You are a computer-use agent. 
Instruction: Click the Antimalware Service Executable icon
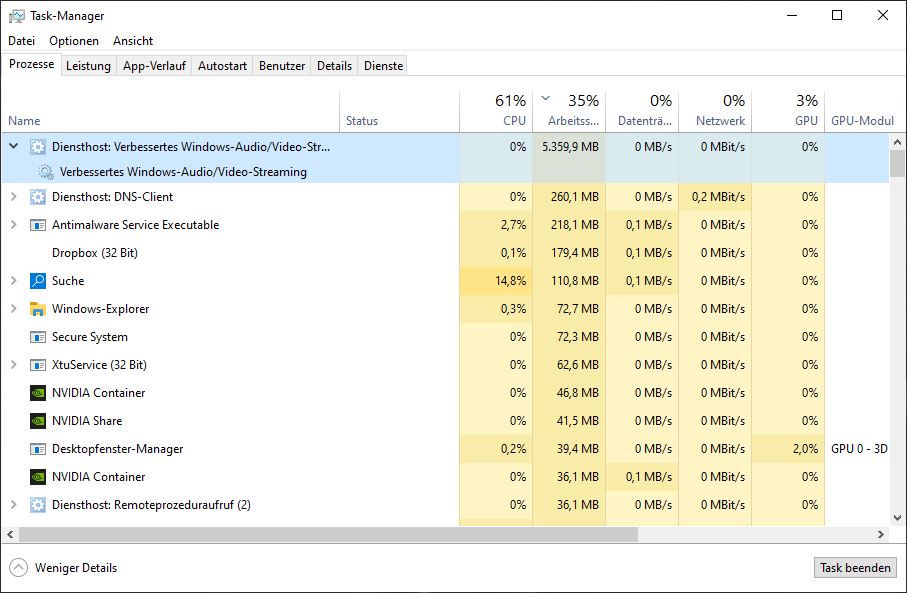pos(38,225)
